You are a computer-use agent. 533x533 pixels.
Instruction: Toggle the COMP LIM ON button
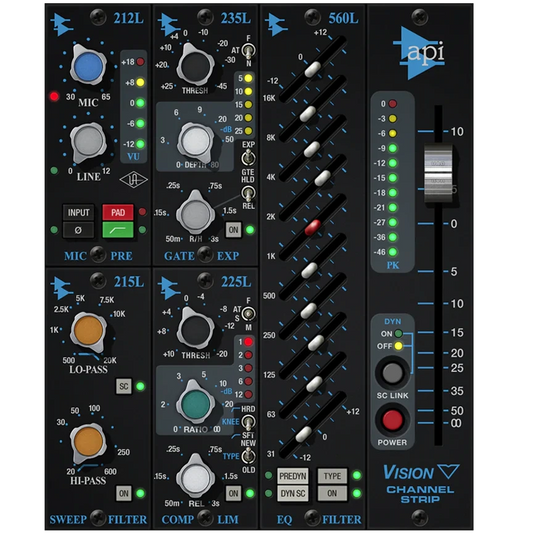(x=234, y=493)
